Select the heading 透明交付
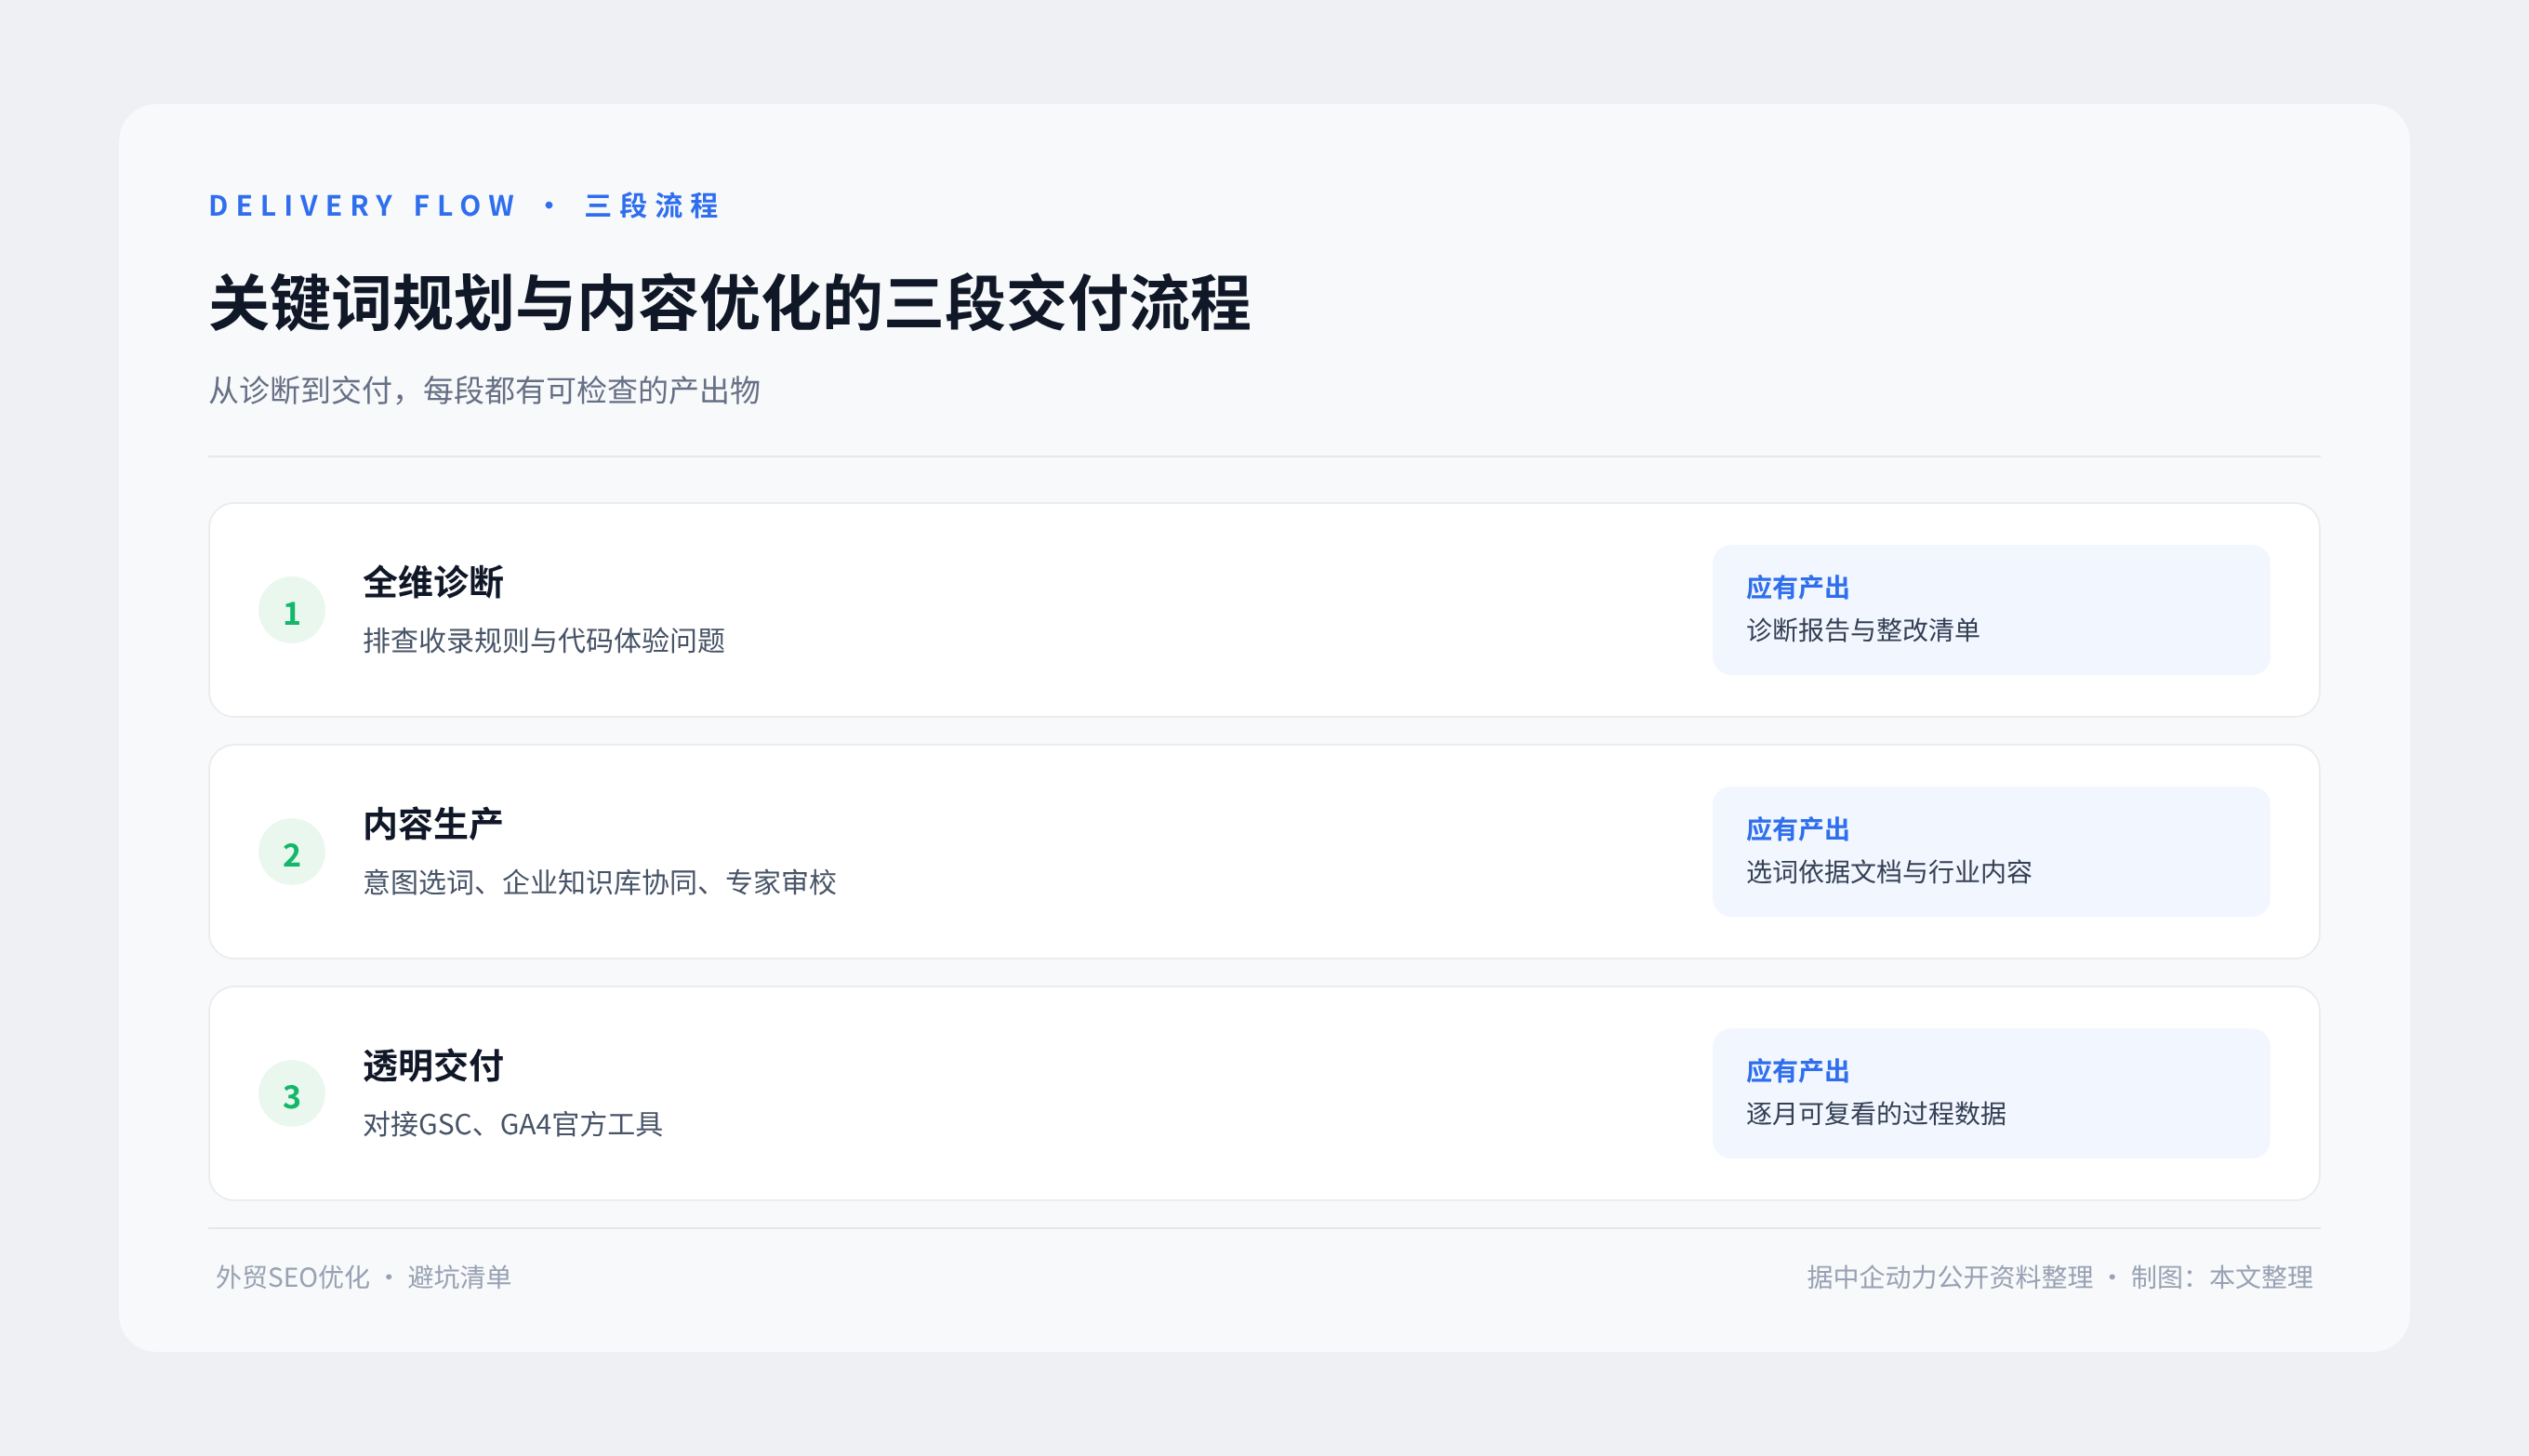This screenshot has width=2529, height=1456. [433, 1066]
